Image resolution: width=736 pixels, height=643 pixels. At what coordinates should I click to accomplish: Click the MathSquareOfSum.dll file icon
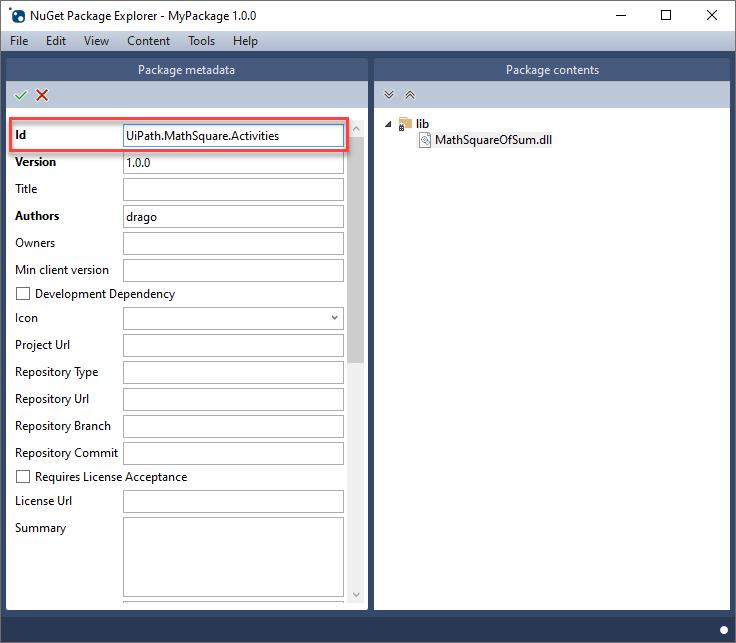click(424, 140)
